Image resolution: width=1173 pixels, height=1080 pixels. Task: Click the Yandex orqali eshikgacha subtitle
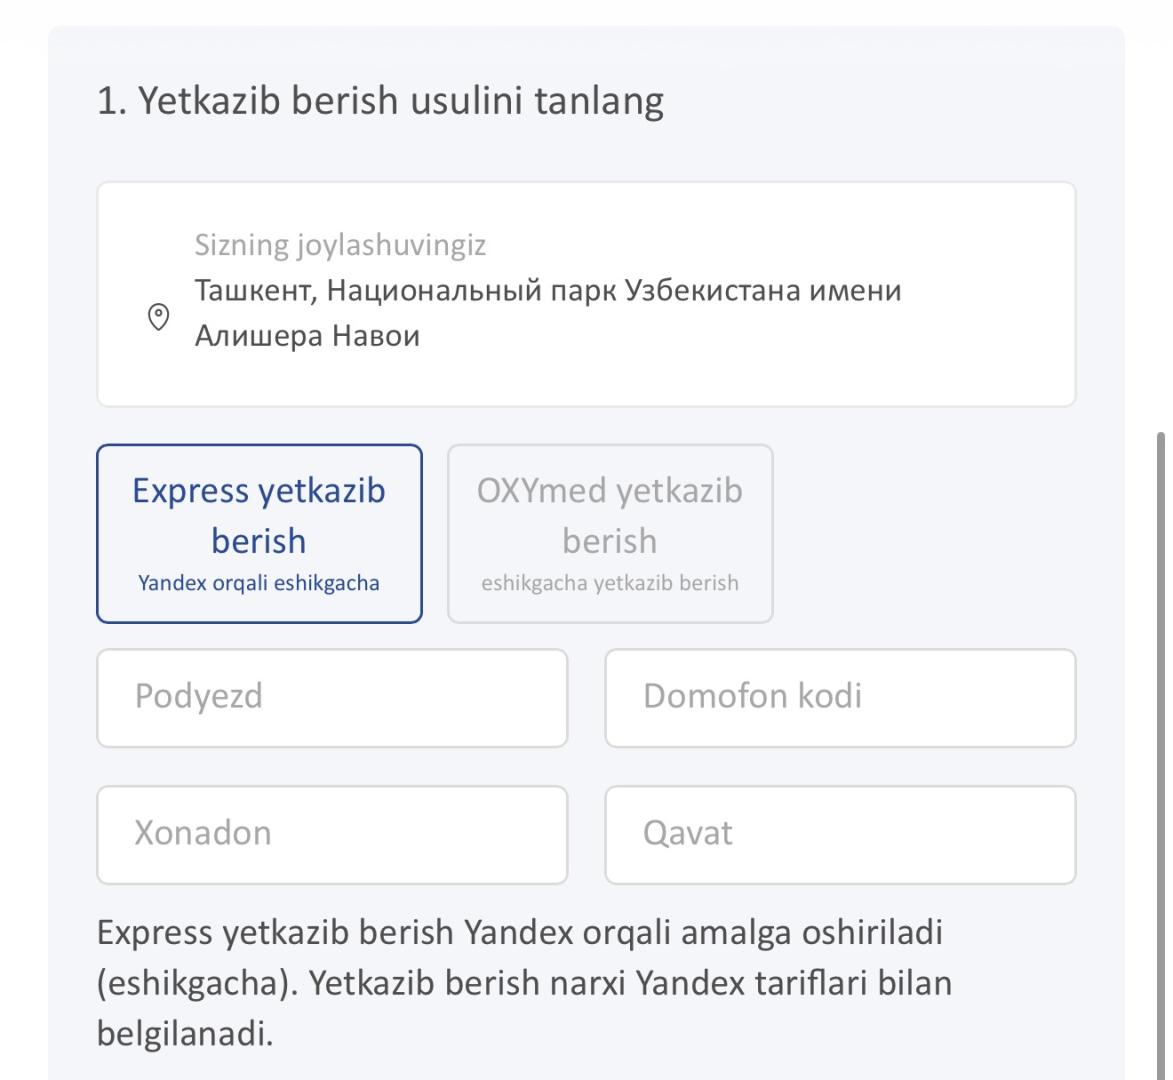click(x=259, y=583)
